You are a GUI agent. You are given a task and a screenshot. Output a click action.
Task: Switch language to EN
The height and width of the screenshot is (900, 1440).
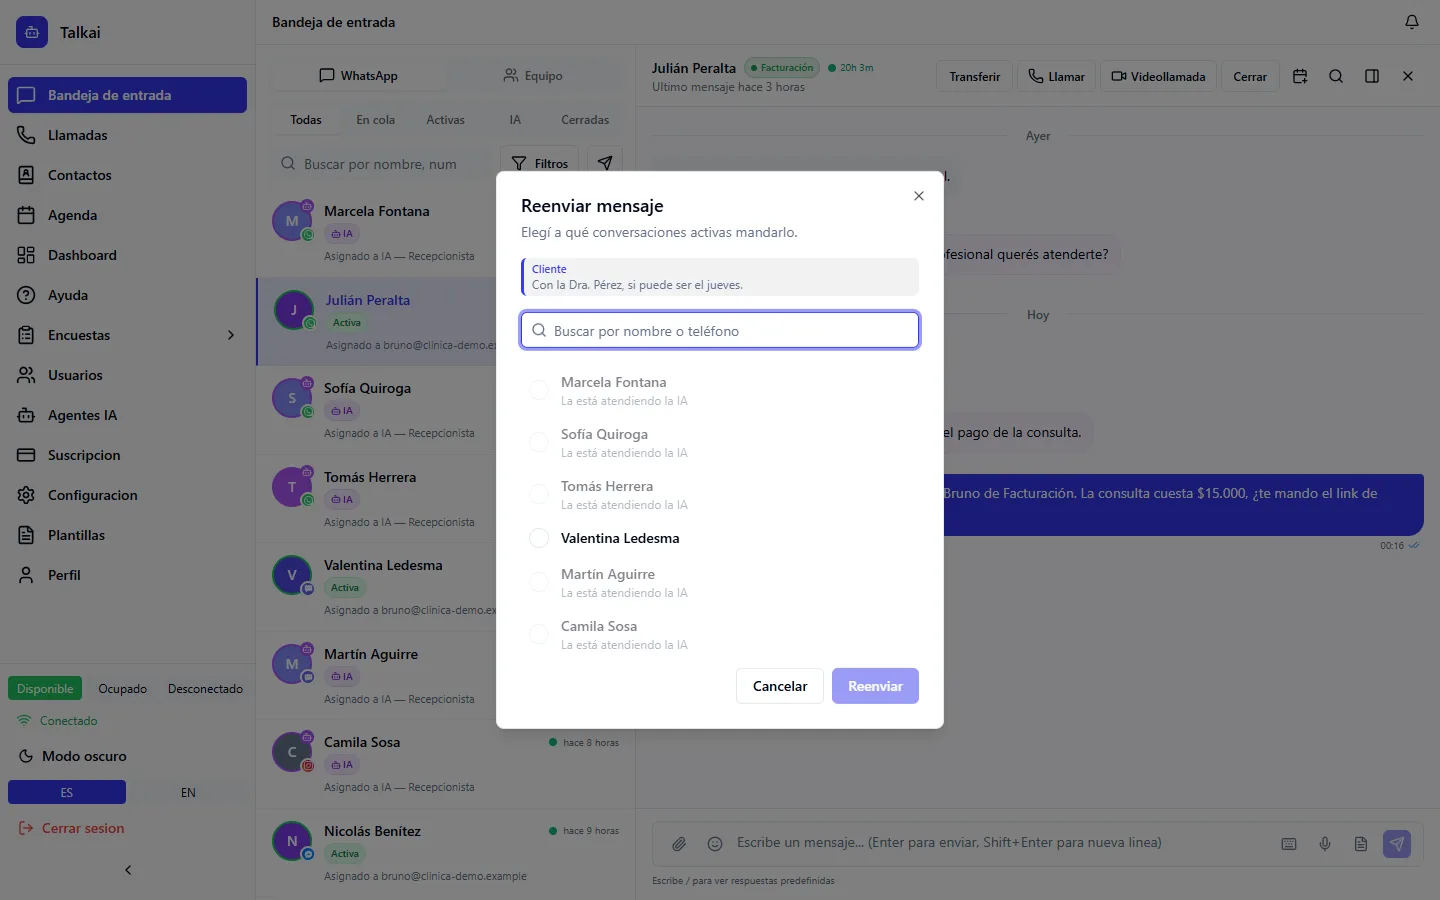click(188, 792)
